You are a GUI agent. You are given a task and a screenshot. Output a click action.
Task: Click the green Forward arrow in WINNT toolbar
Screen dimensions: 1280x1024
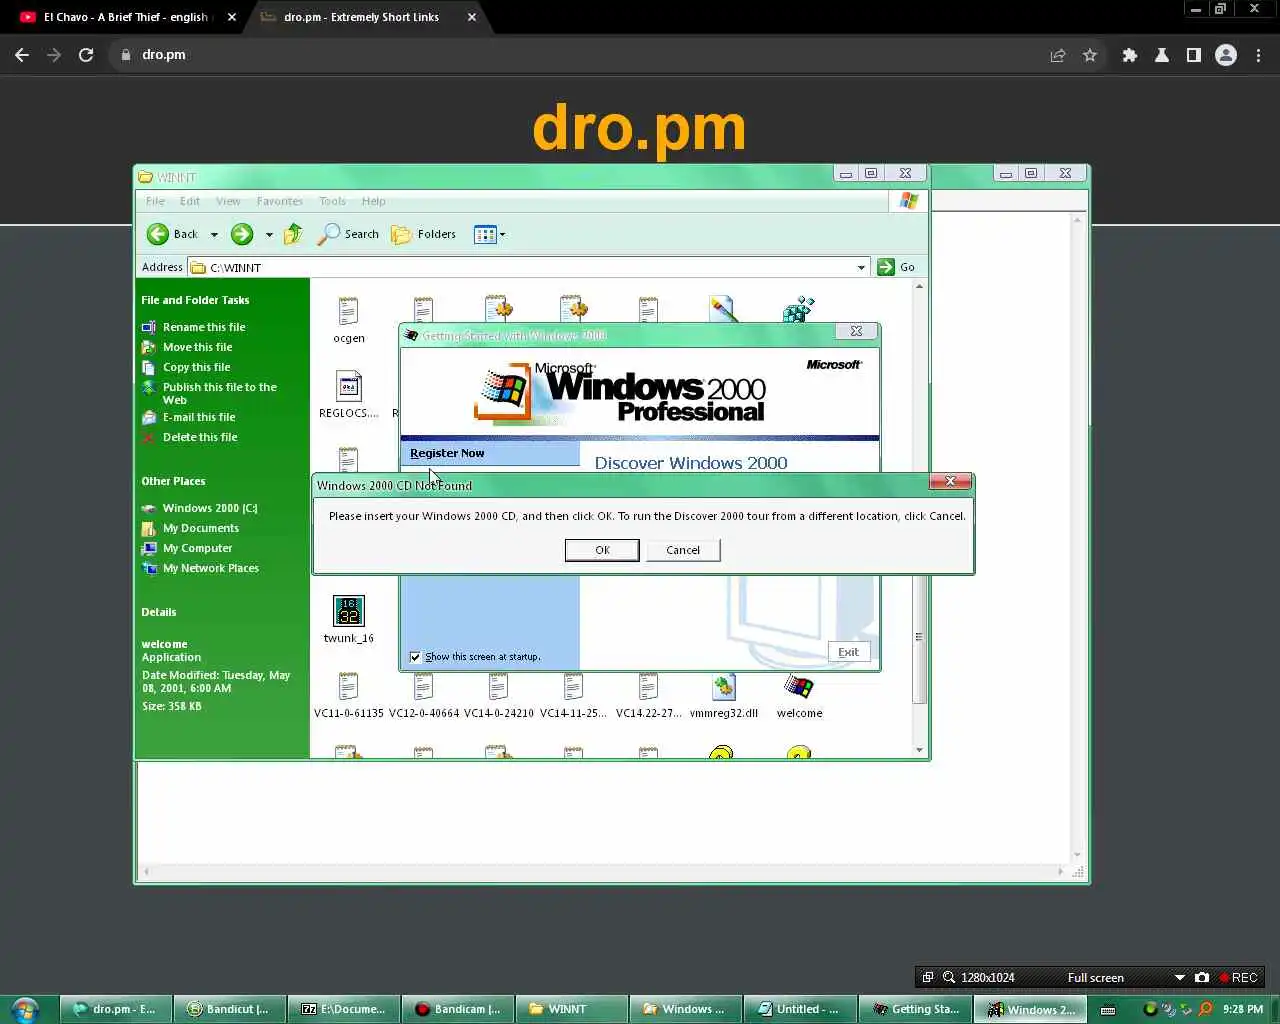pos(242,234)
